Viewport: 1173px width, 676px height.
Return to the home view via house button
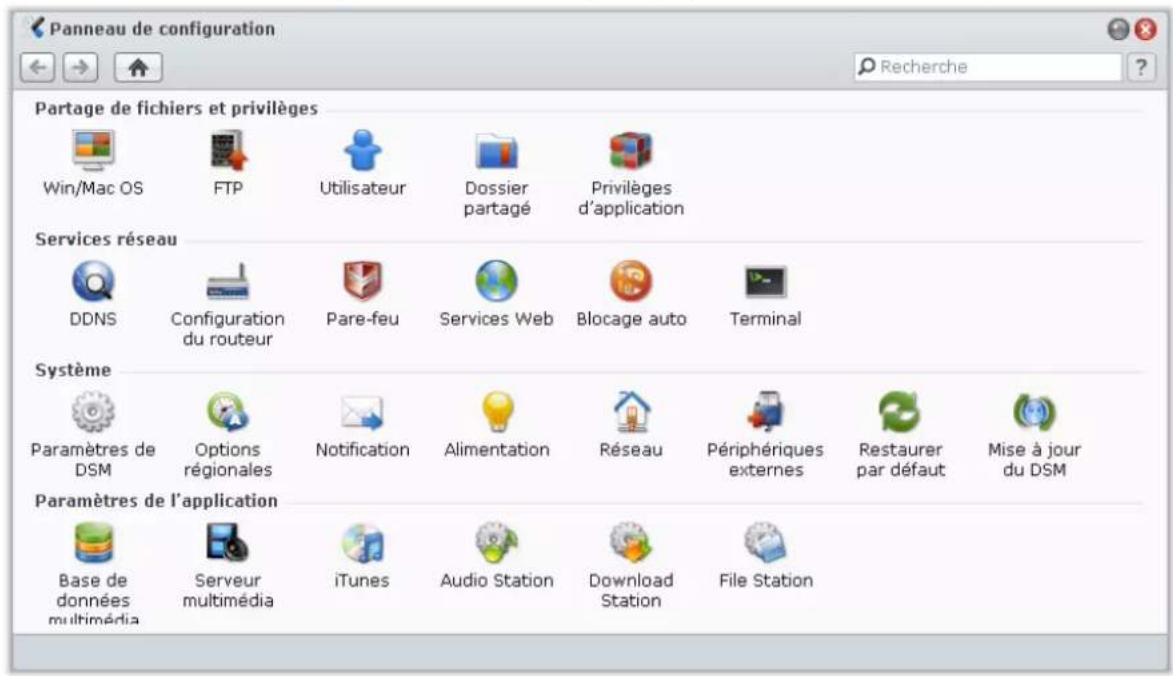138,68
